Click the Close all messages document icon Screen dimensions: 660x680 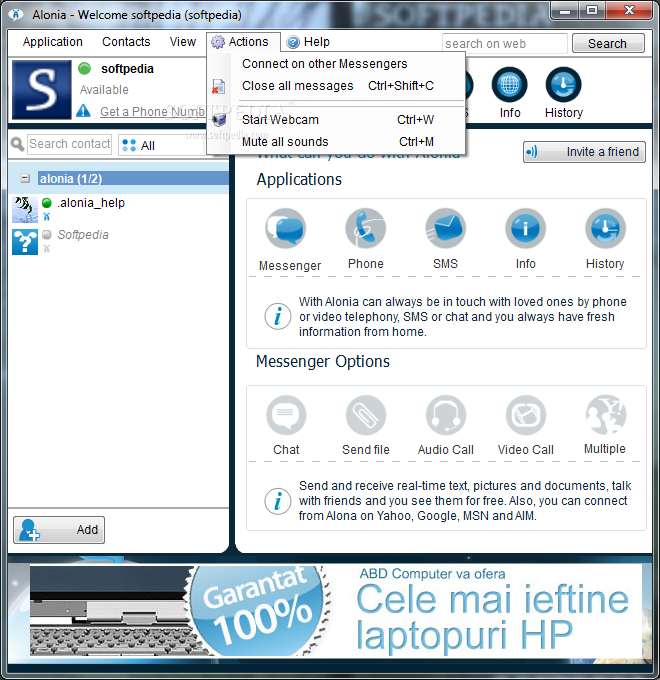[218, 86]
